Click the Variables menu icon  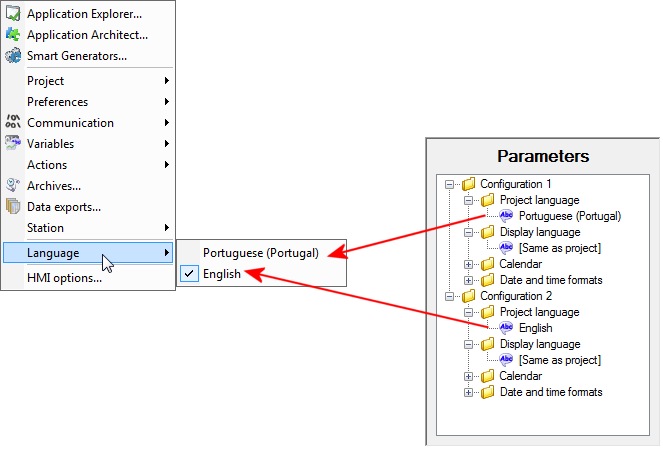[13, 143]
